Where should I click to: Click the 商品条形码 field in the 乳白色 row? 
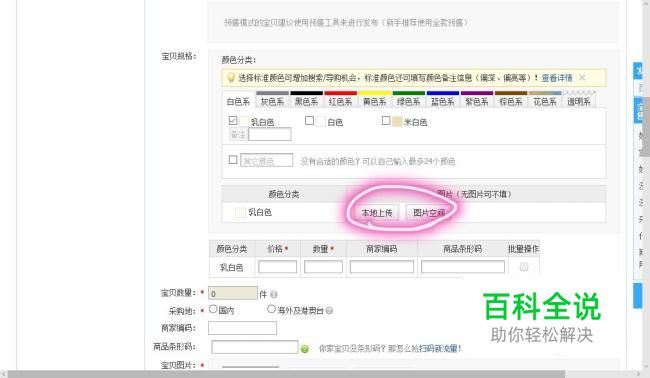point(463,267)
